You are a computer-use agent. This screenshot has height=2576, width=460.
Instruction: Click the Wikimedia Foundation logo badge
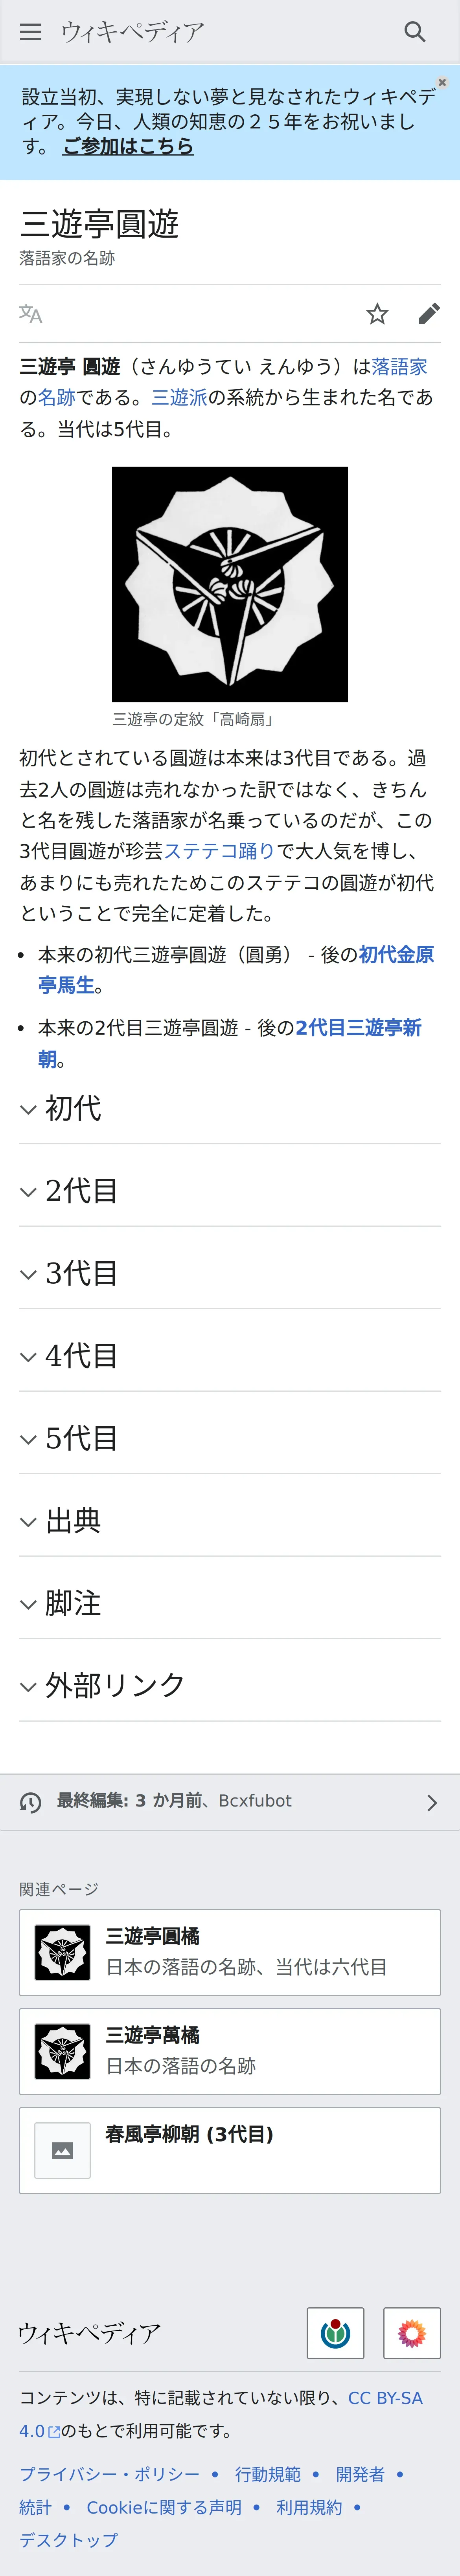click(335, 2333)
